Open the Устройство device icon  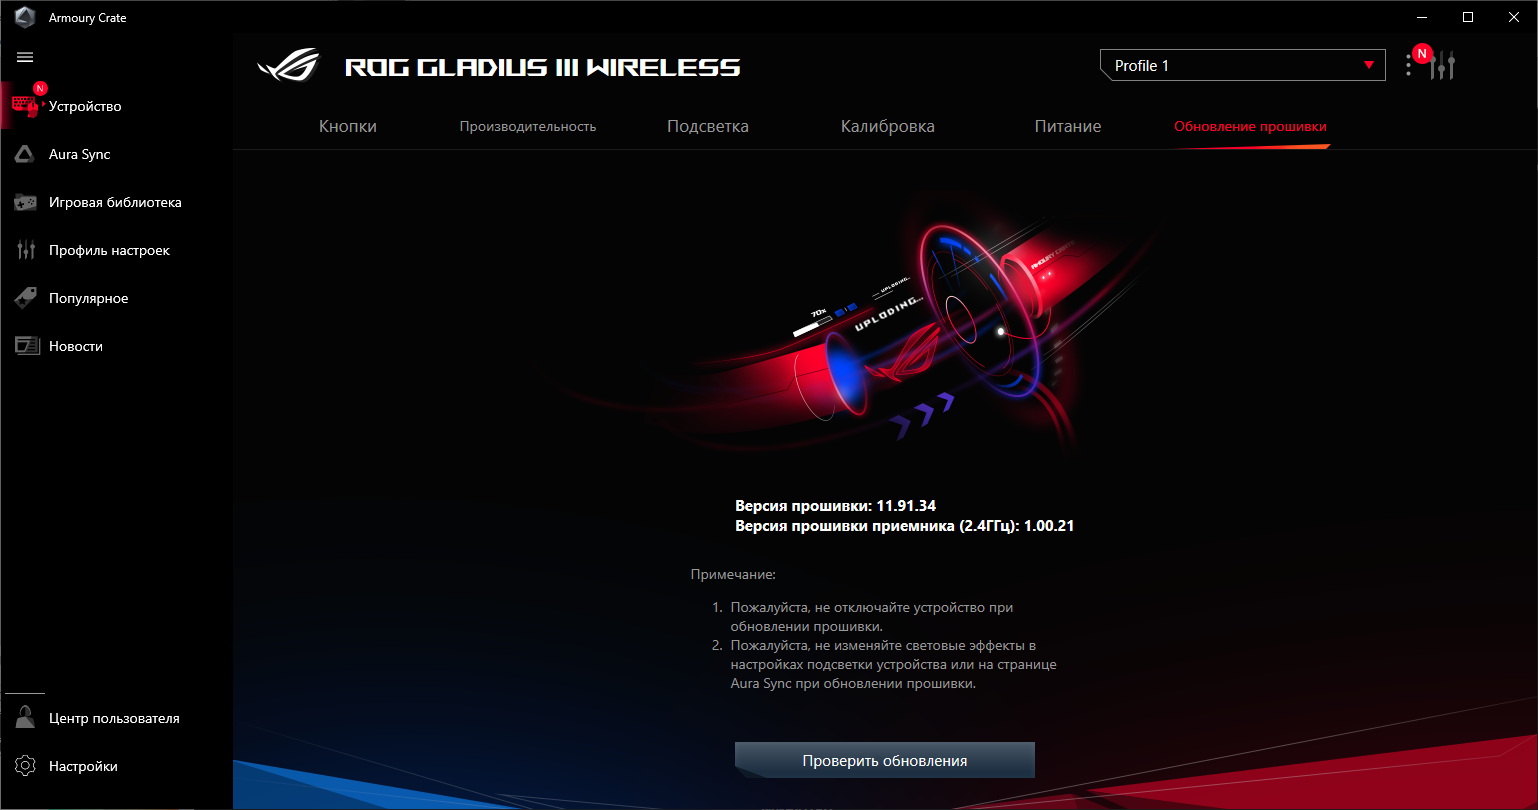[x=25, y=106]
